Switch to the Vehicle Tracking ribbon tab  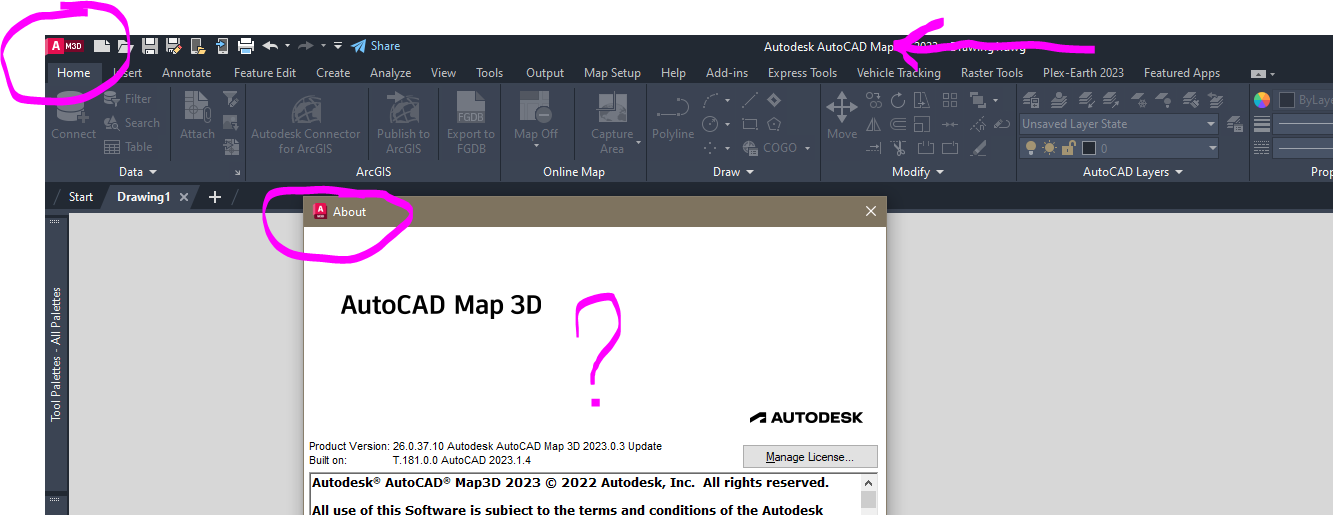898,73
